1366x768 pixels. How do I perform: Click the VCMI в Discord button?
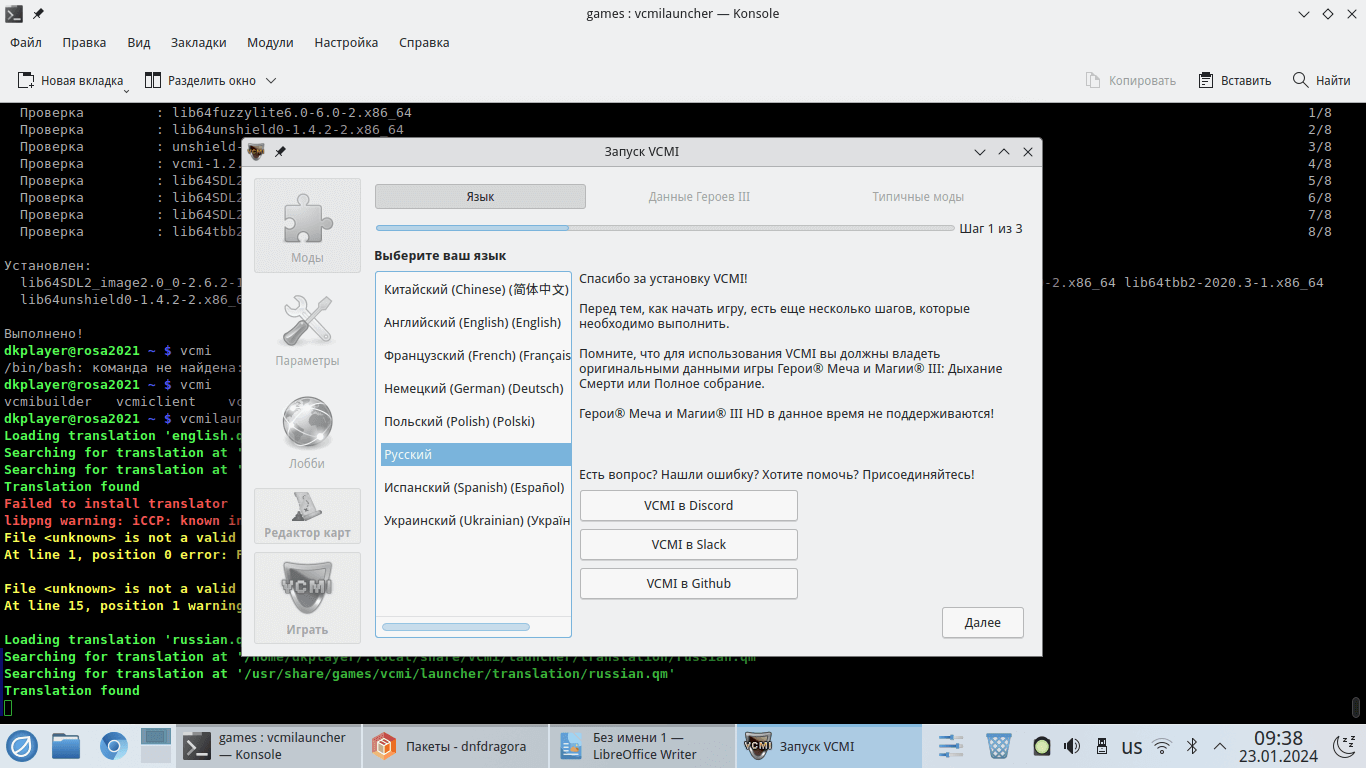pyautogui.click(x=689, y=506)
